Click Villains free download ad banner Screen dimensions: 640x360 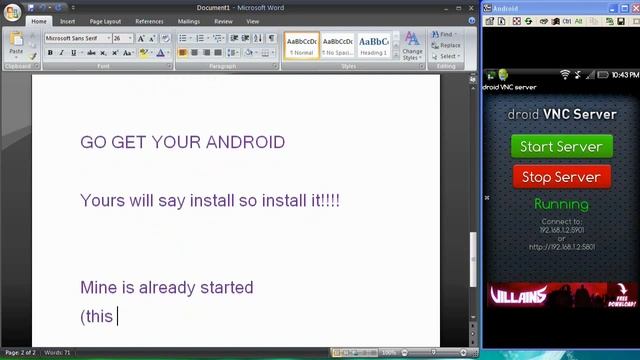pyautogui.click(x=562, y=295)
